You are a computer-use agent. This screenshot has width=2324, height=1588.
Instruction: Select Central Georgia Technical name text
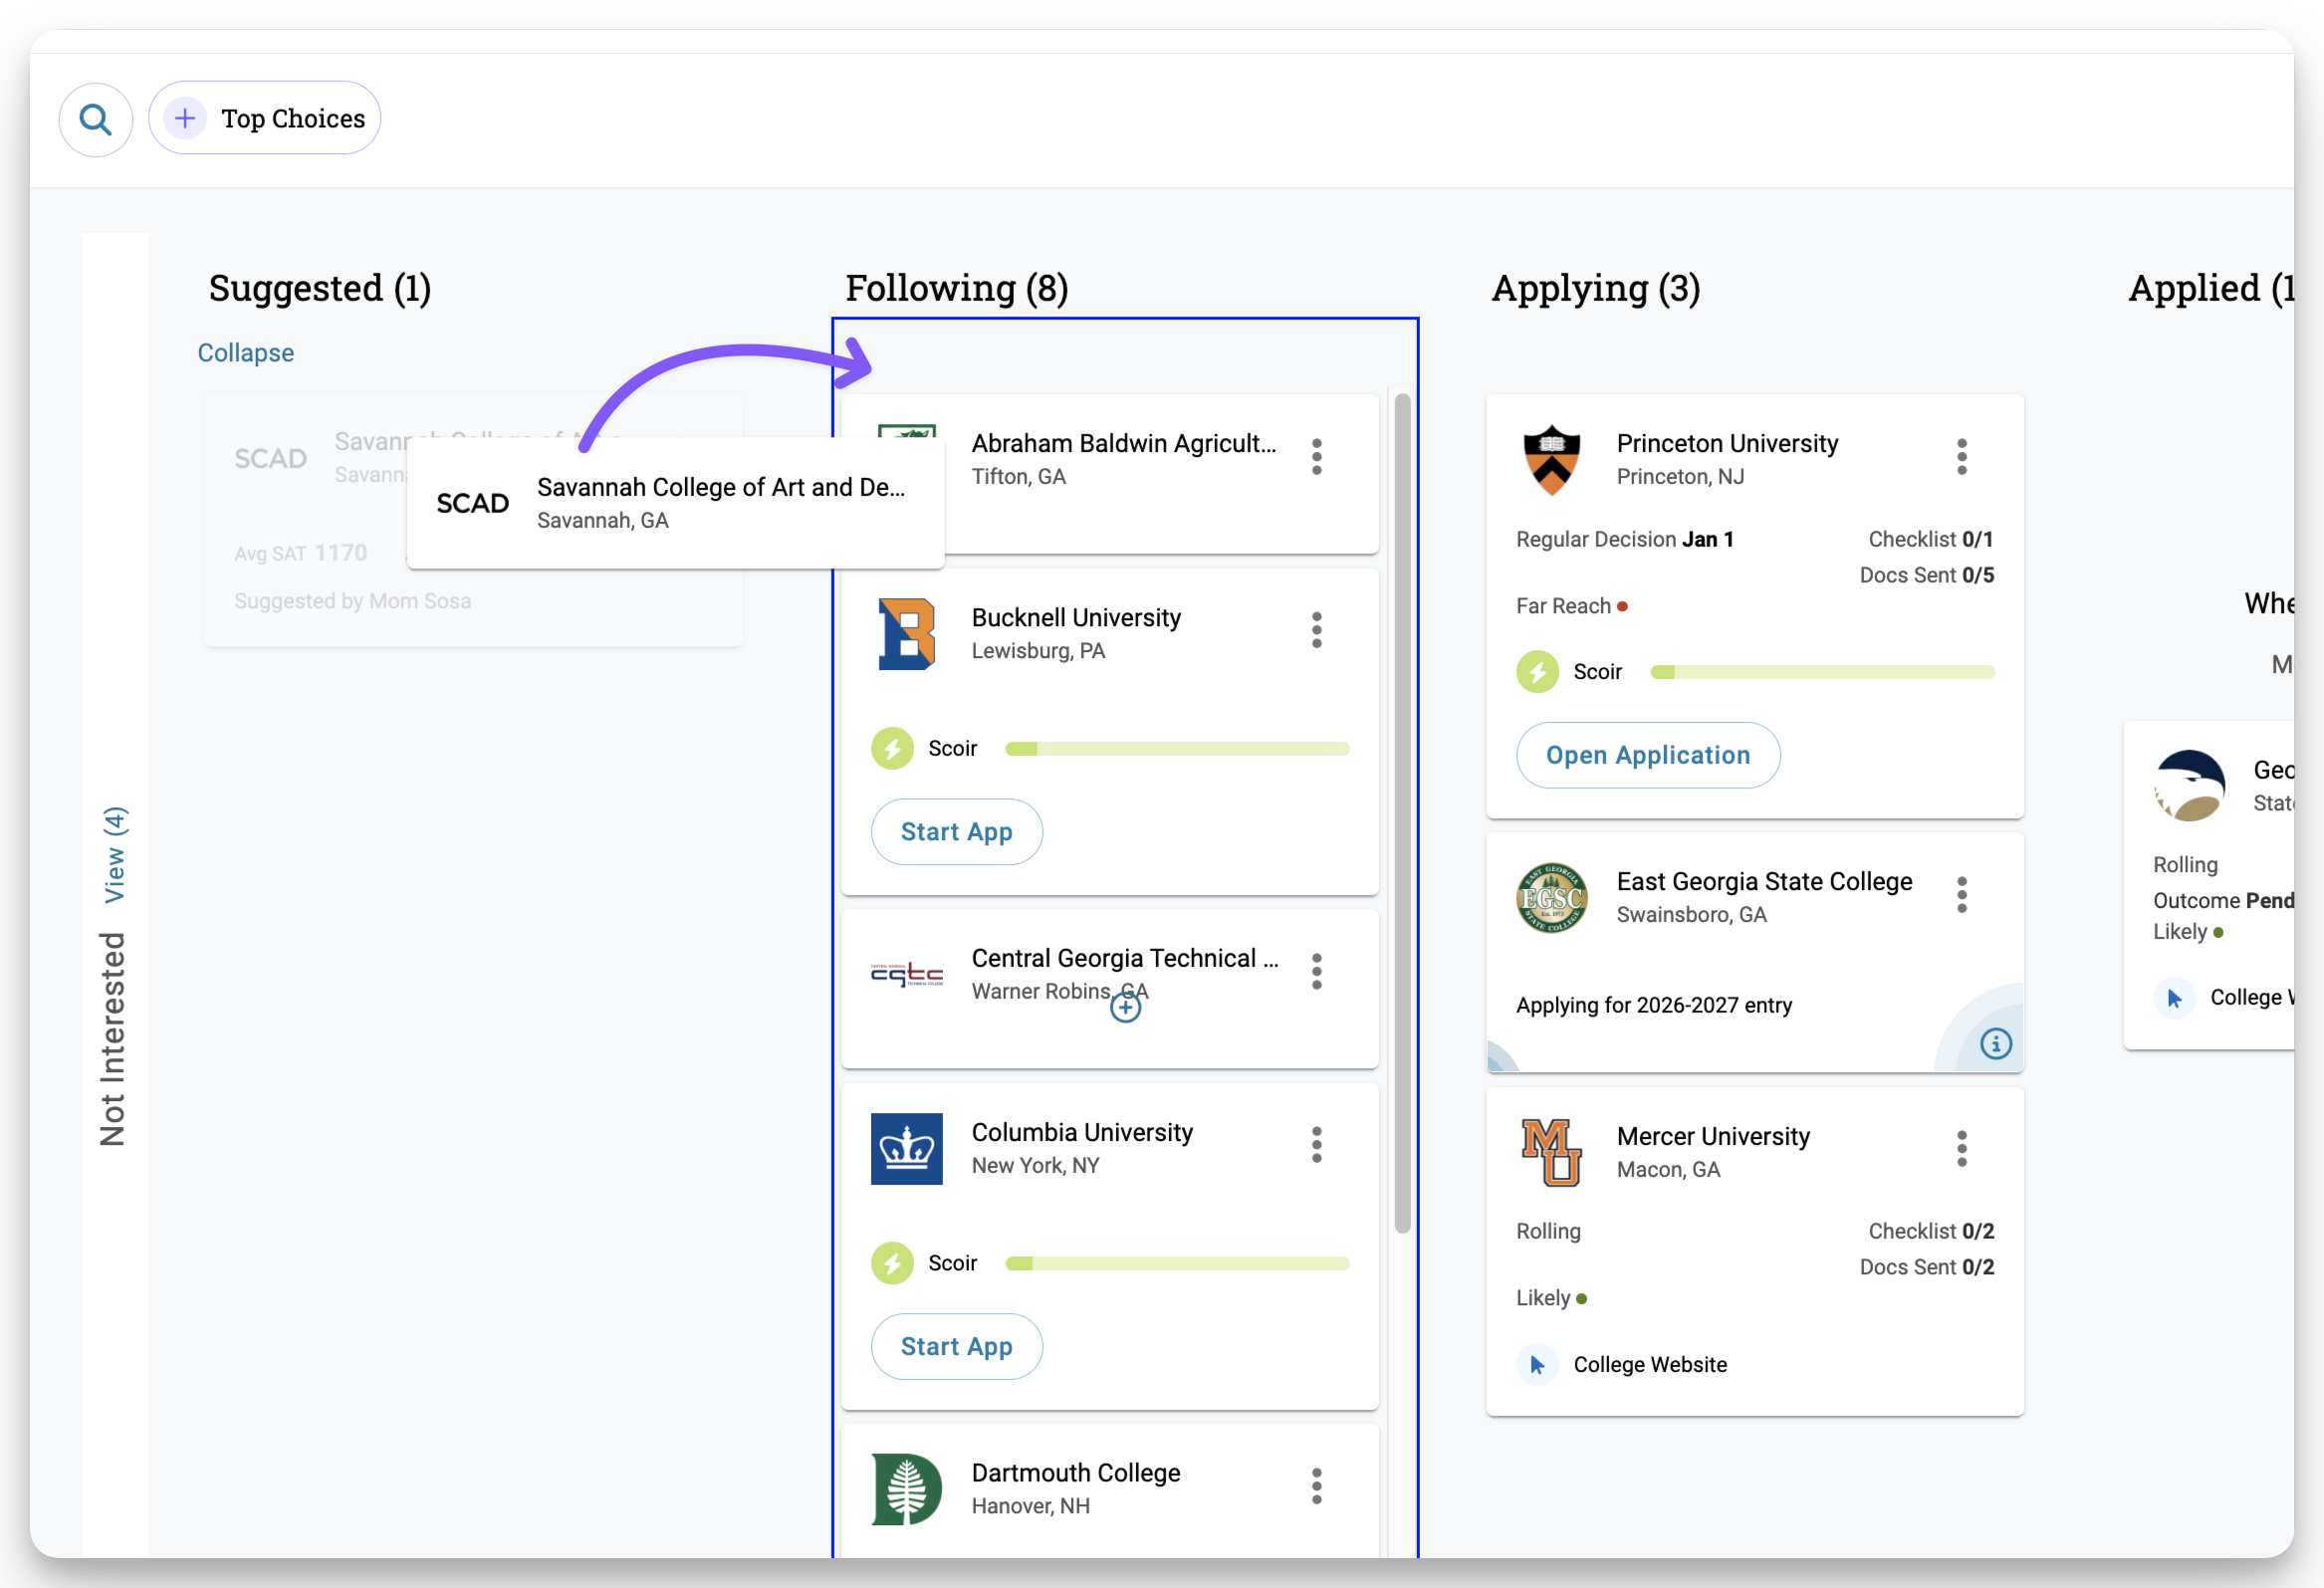point(1125,958)
